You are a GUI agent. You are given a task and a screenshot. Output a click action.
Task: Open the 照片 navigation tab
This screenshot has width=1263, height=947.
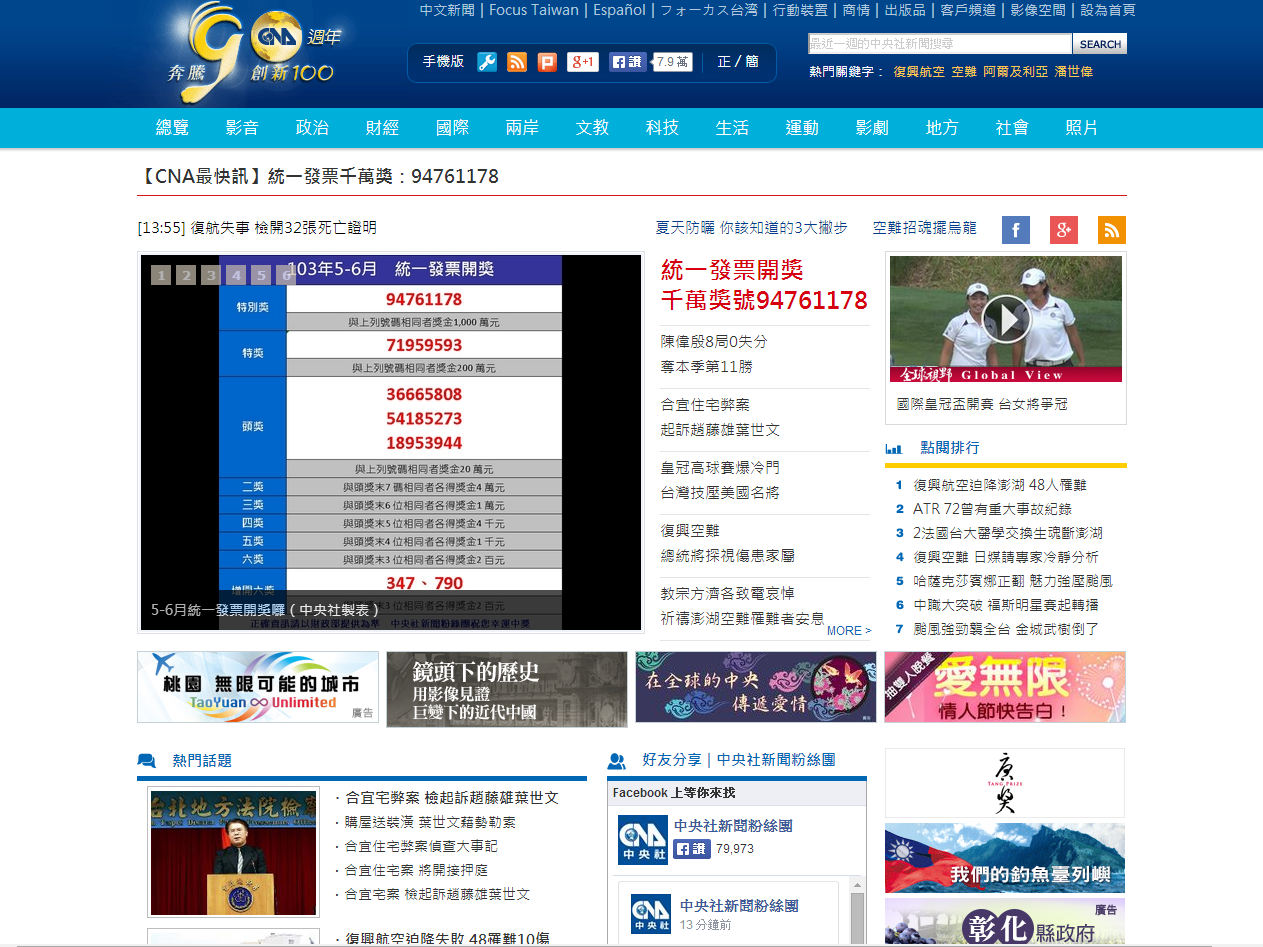1082,128
